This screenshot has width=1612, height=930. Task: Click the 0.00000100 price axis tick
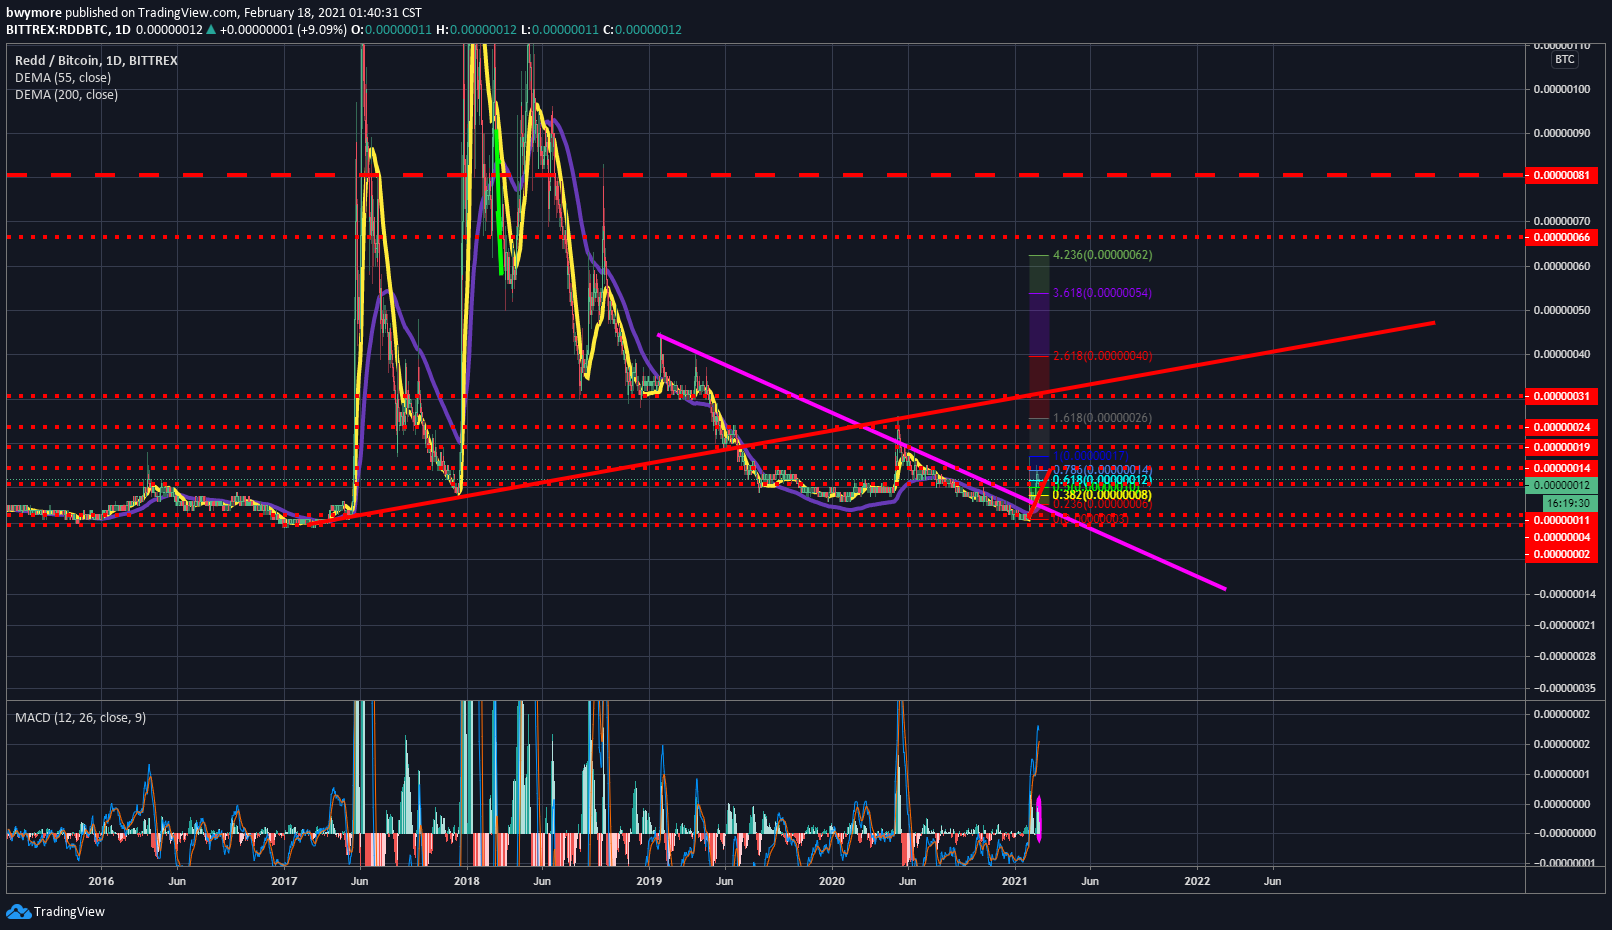[1562, 89]
